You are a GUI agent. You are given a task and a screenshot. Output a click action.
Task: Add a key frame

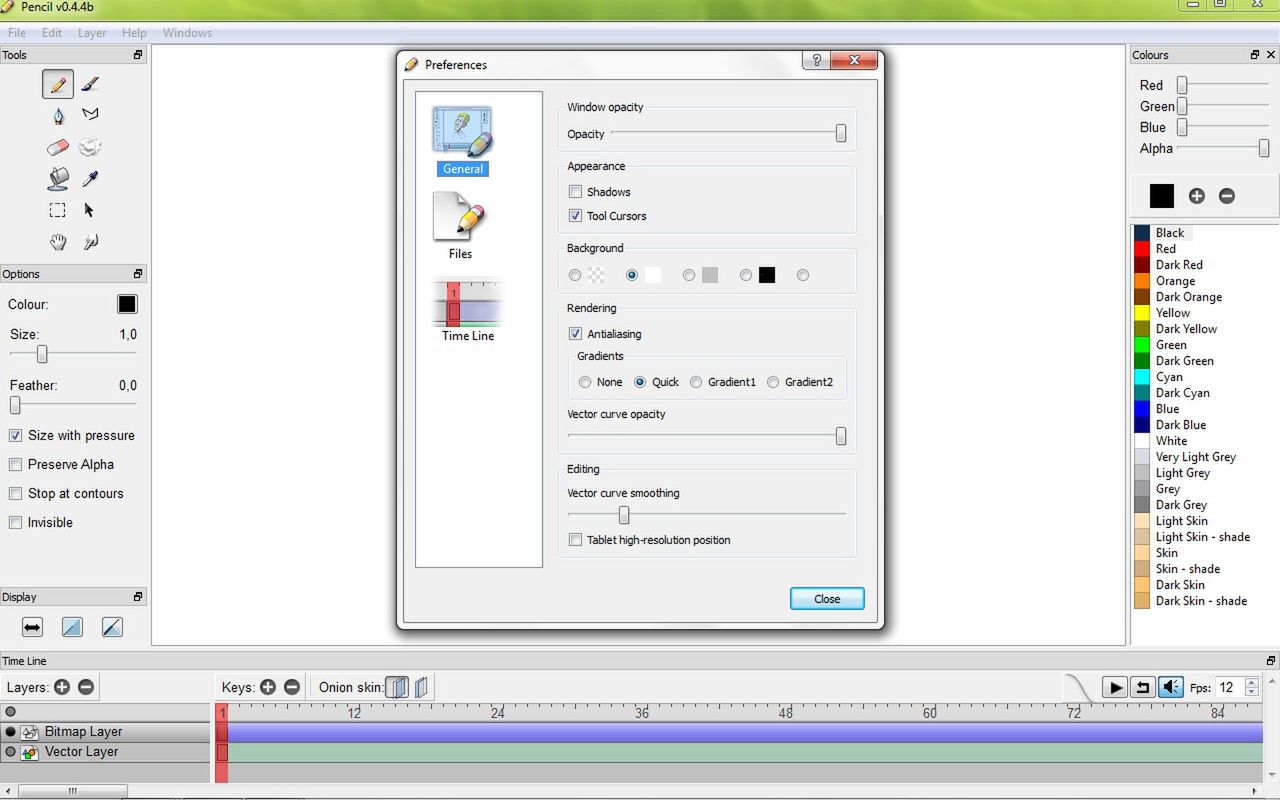(268, 687)
